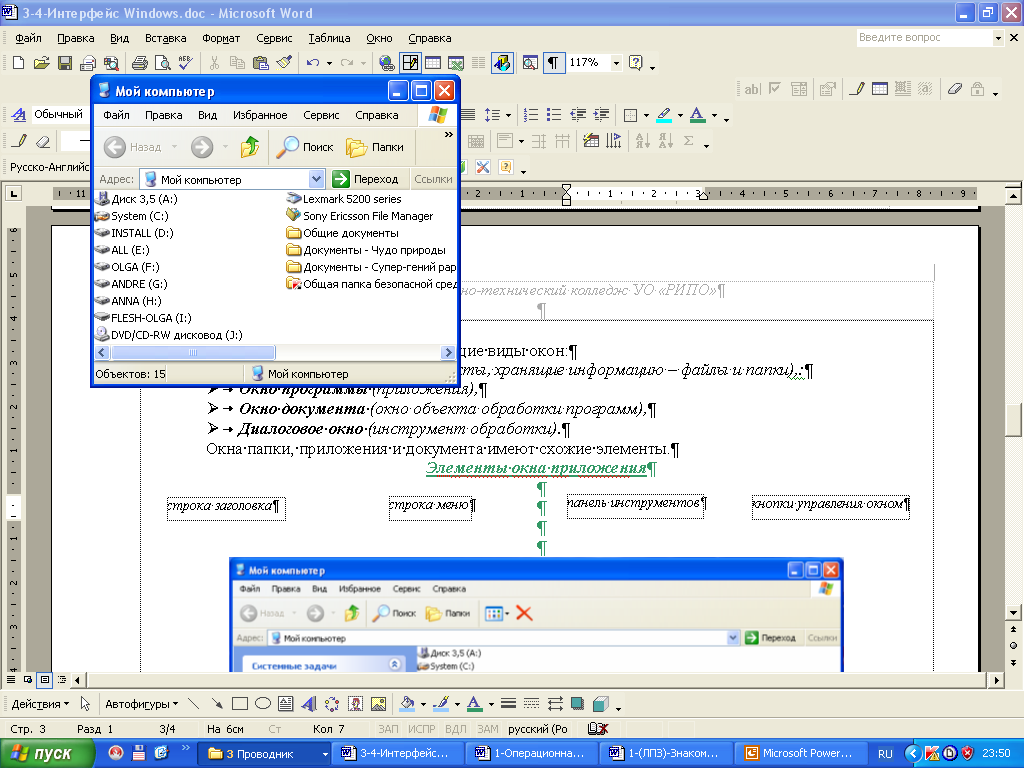
Task: Decrease indent in formatting toolbar
Action: [578, 115]
